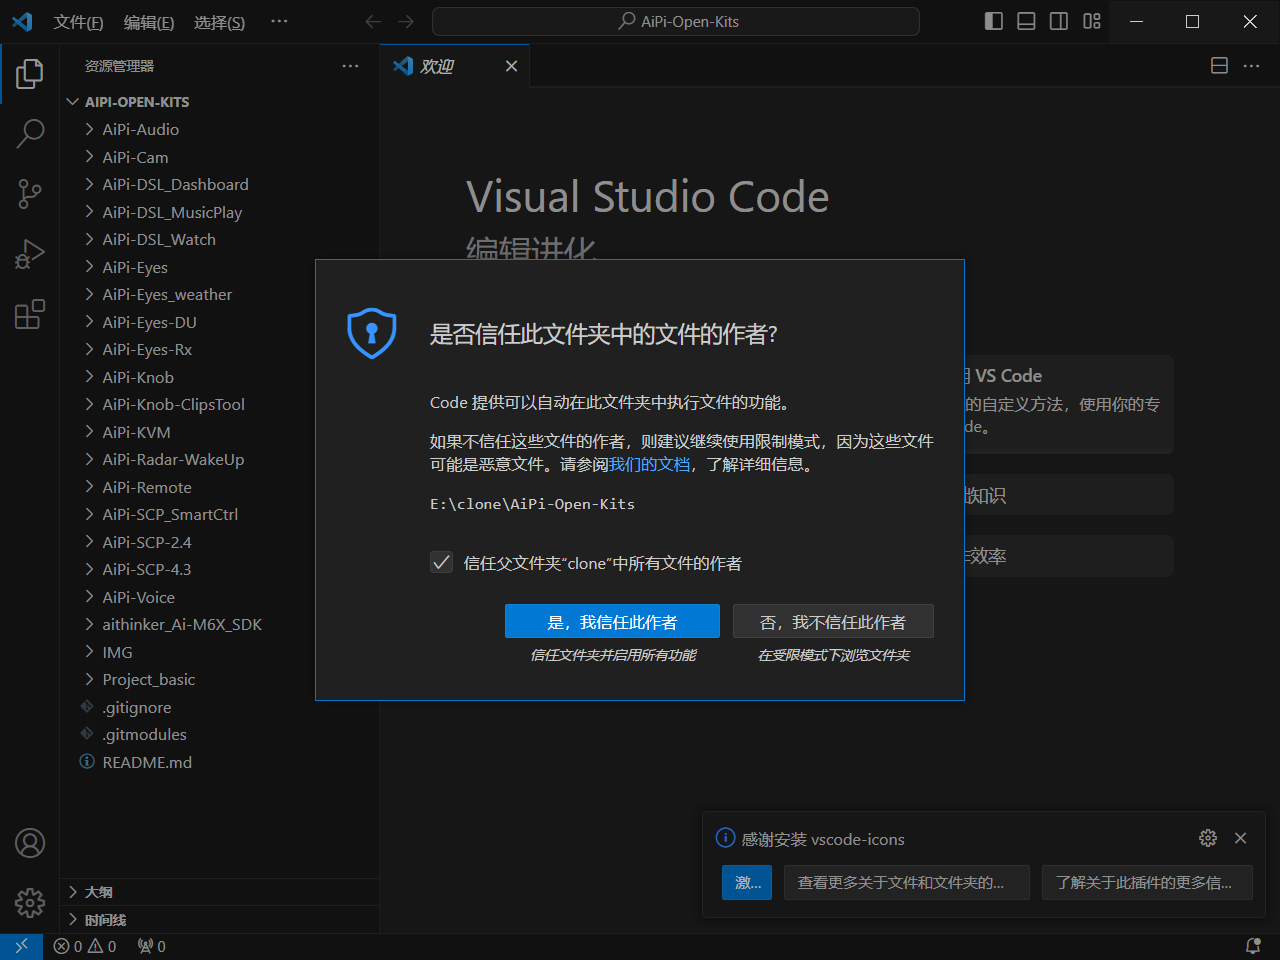This screenshot has height=960, width=1280.
Task: Click the AiPi-Open-Kits command center search box
Action: (x=676, y=21)
